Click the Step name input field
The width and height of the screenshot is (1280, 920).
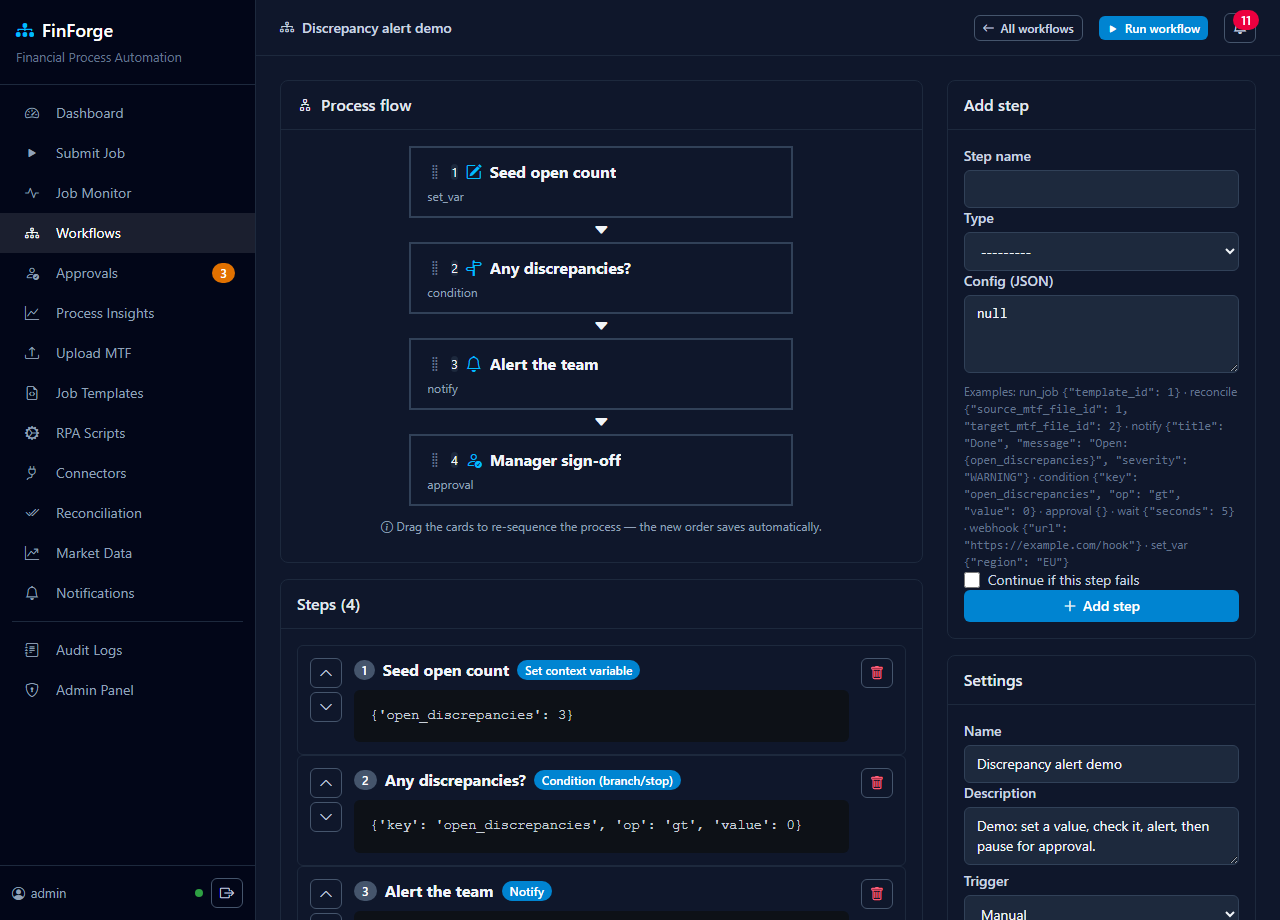[x=1101, y=189]
